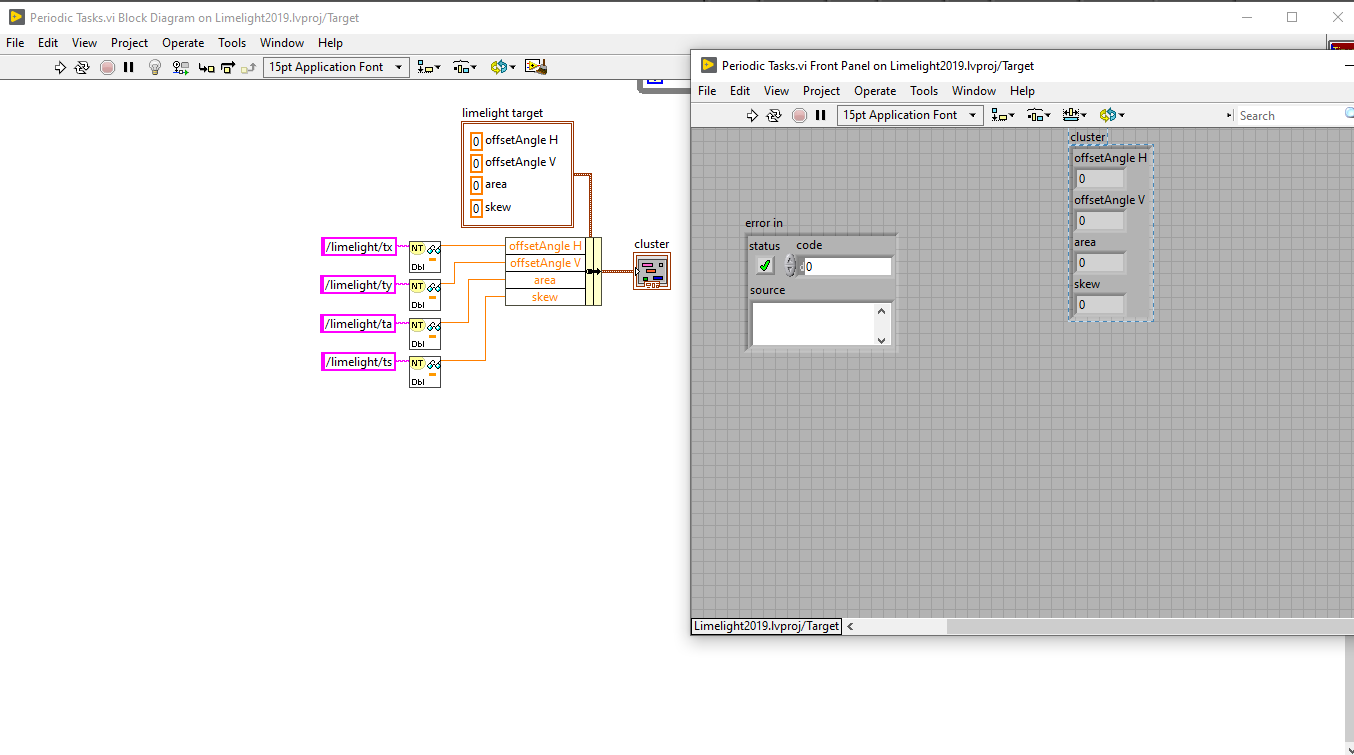Viewport: 1354px width, 755px height.
Task: Click the error code numeric field
Action: tap(847, 266)
